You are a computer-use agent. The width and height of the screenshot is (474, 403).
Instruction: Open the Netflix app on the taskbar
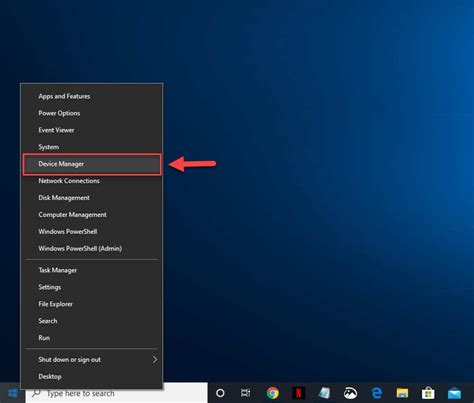(x=298, y=393)
